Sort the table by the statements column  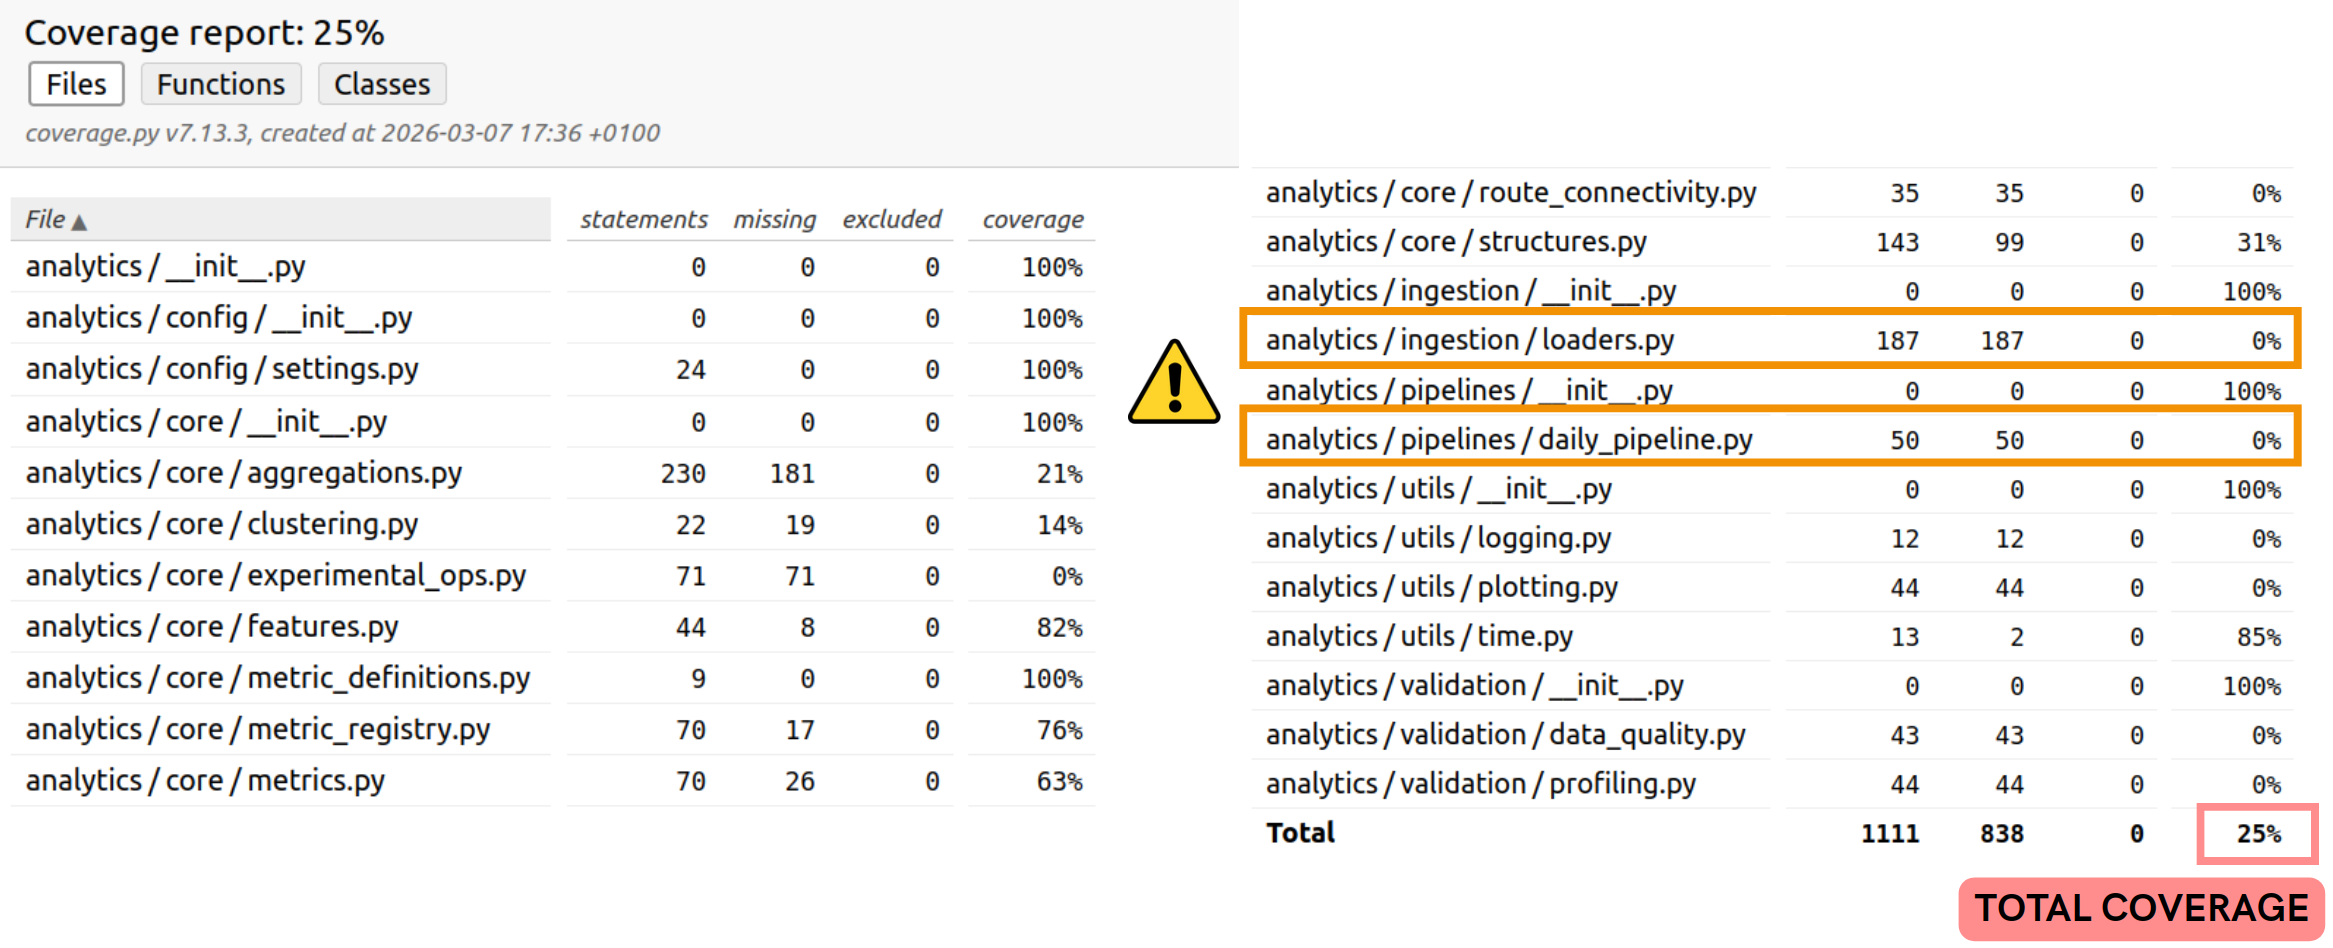[643, 219]
